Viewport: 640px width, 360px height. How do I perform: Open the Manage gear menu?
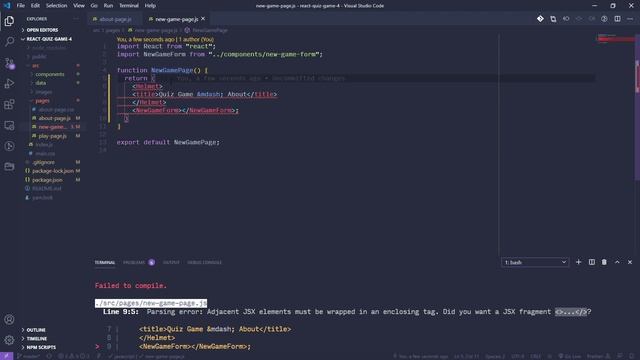(9, 340)
